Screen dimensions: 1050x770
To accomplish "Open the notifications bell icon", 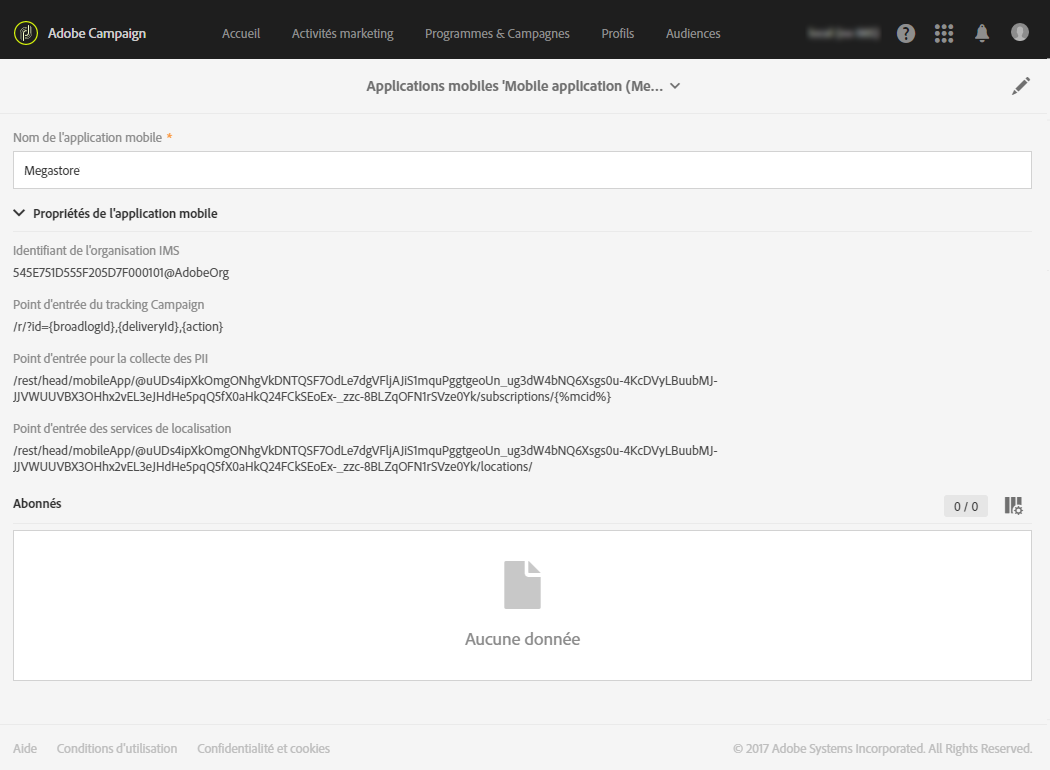I will 982,33.
